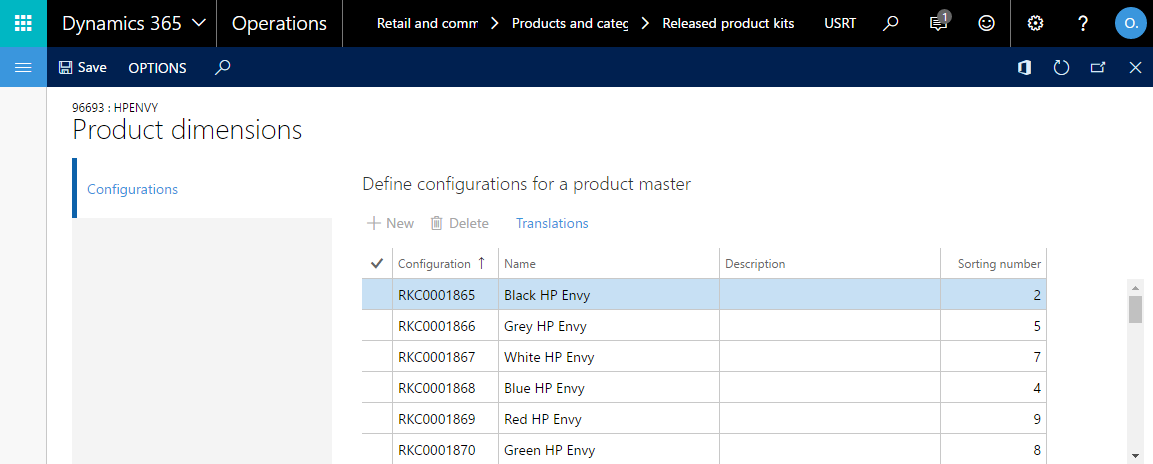Open the OPTIONS menu tab
The height and width of the screenshot is (464, 1153).
click(x=157, y=68)
